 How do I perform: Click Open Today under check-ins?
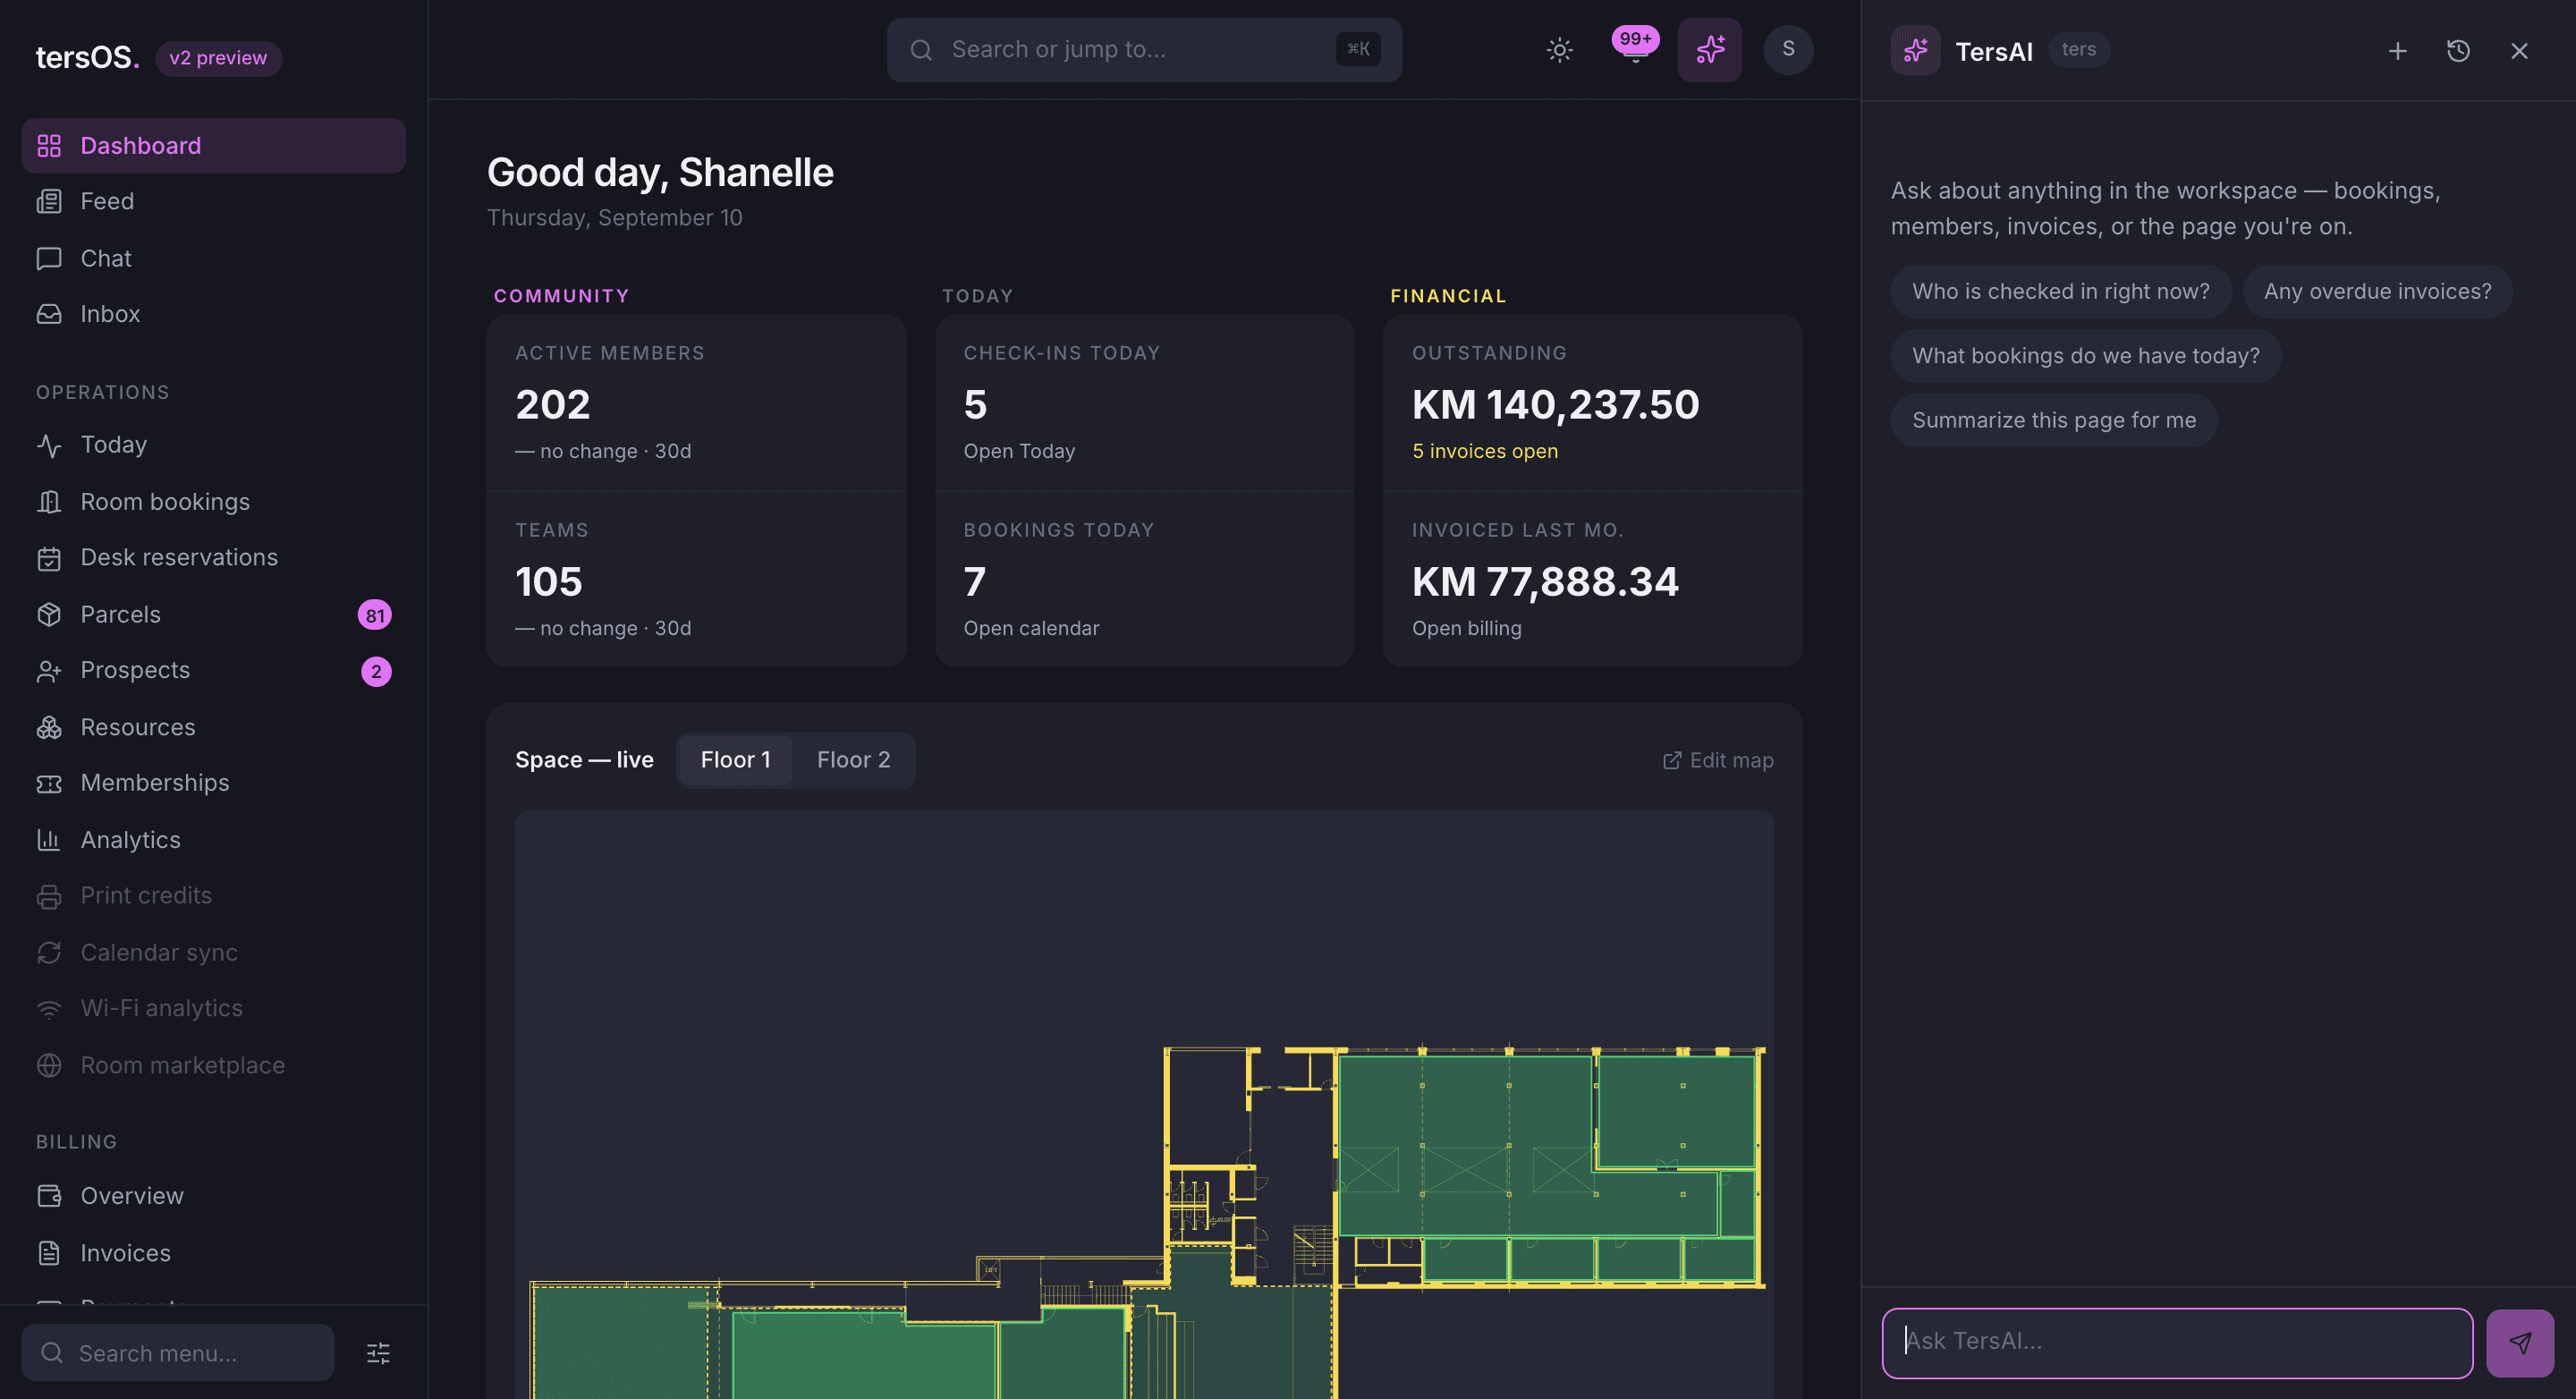point(1019,451)
